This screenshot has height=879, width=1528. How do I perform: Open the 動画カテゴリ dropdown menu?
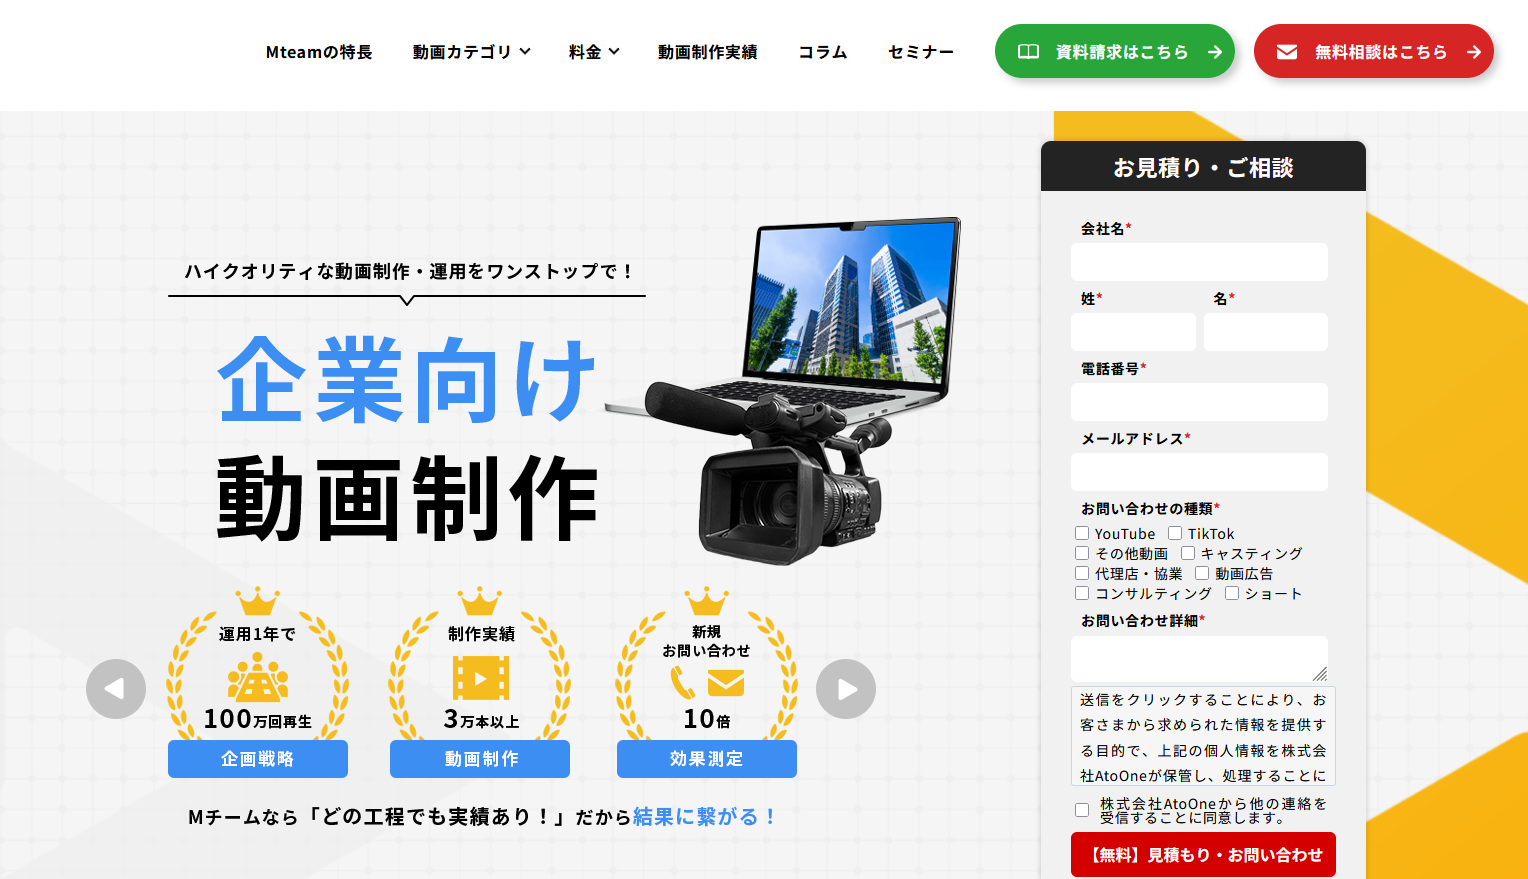[469, 52]
